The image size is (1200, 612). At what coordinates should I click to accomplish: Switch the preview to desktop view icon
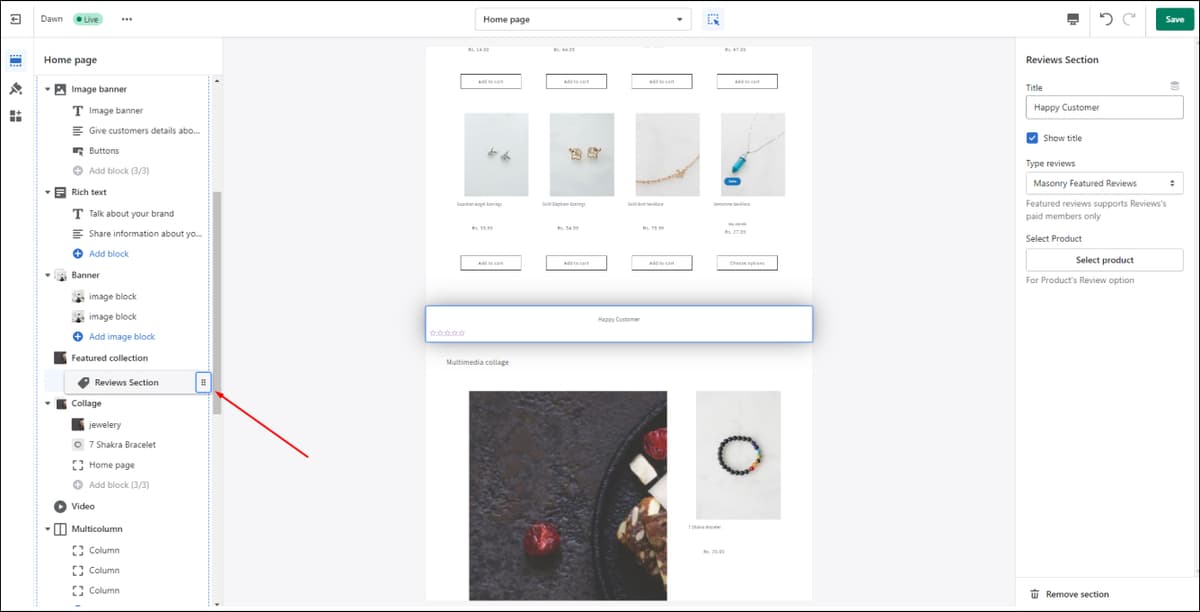pos(1073,19)
